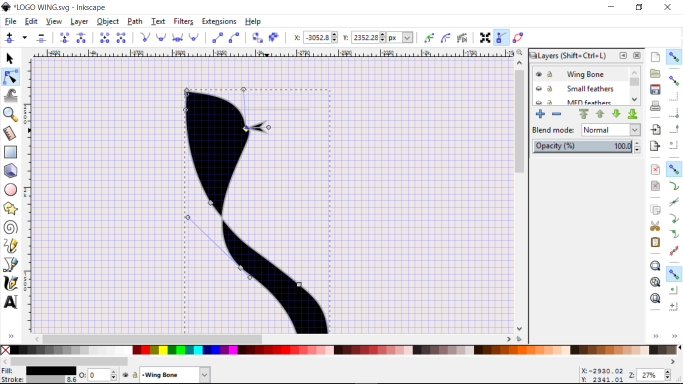Remove the current layer with minus icon

coord(556,114)
